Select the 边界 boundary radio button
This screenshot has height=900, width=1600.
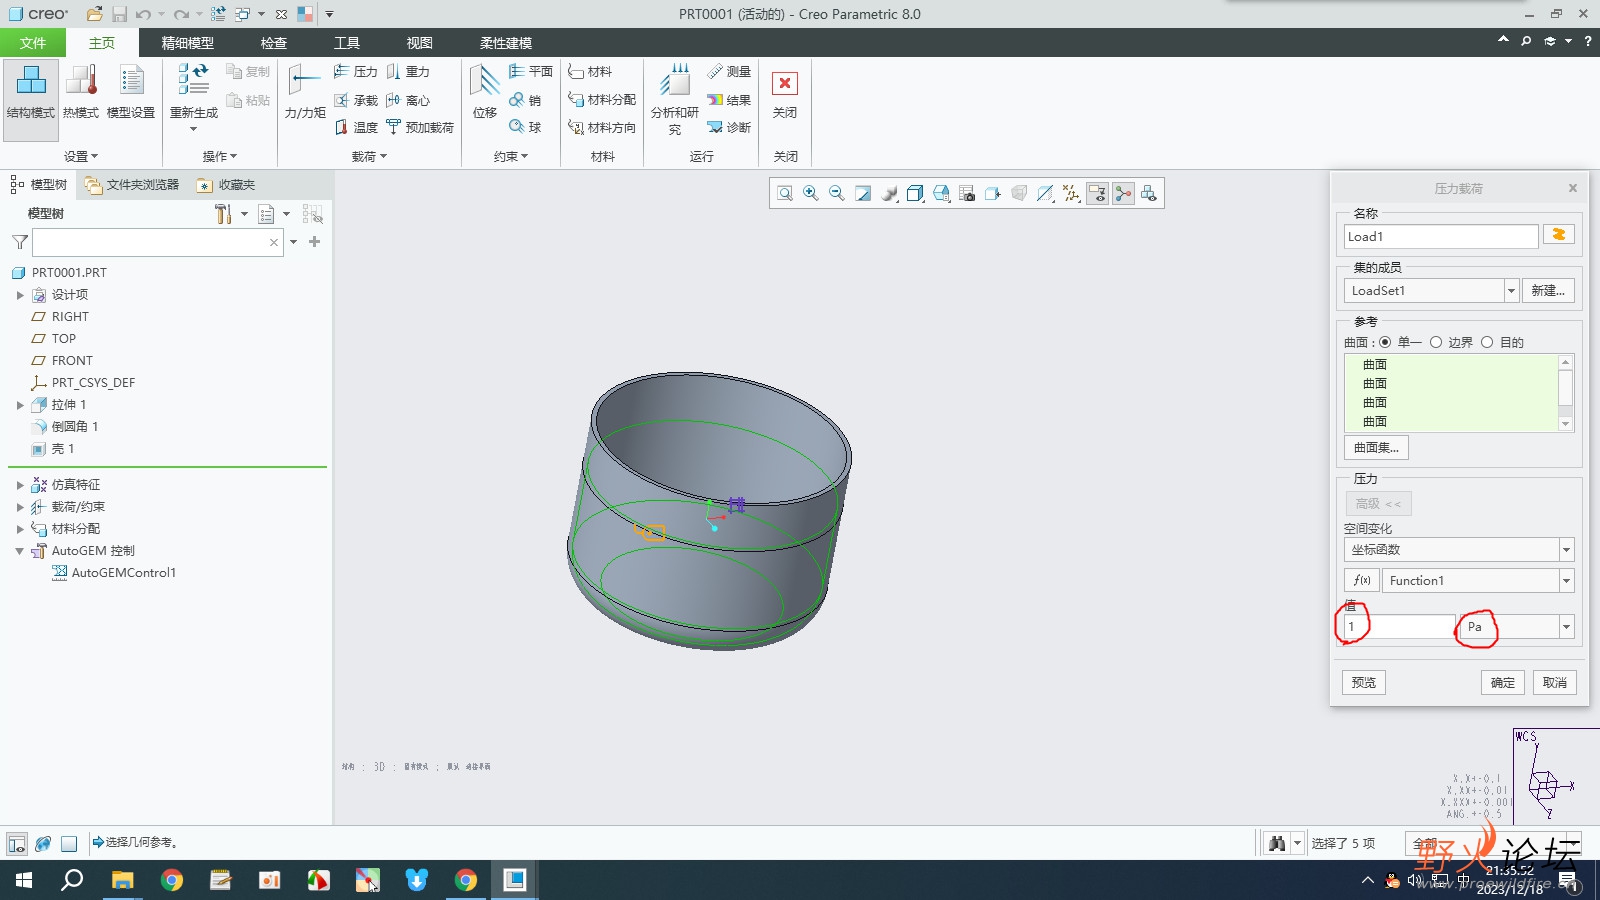pos(1436,342)
